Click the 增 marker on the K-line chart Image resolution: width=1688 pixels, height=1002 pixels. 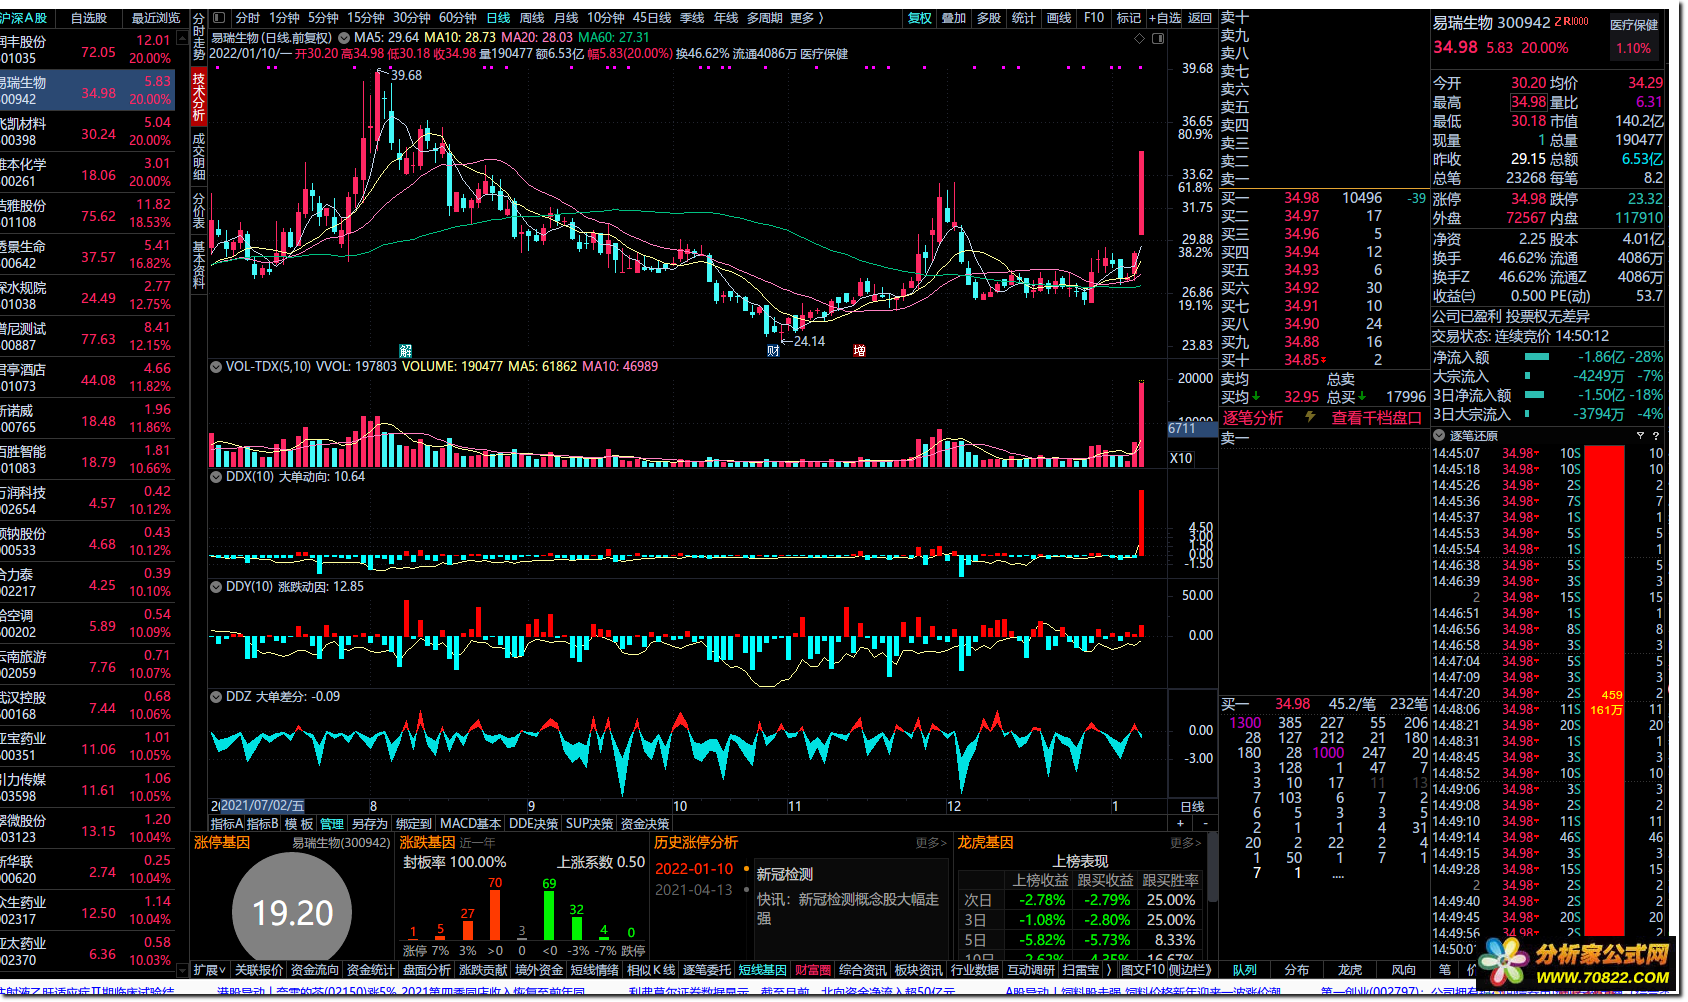coord(859,350)
